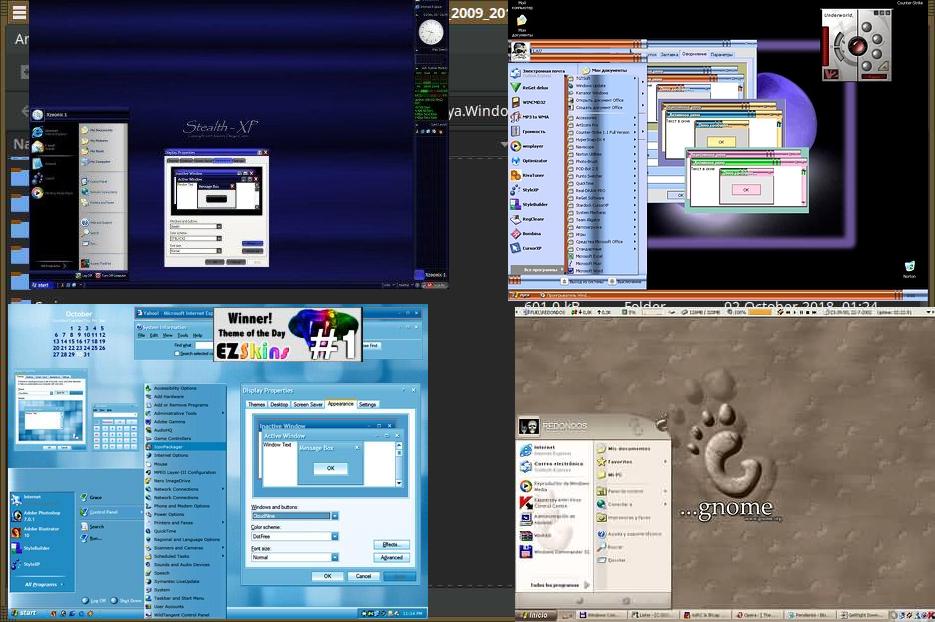Expand Administrative Tools submenu arrow
The height and width of the screenshot is (622, 935).
coord(223,413)
